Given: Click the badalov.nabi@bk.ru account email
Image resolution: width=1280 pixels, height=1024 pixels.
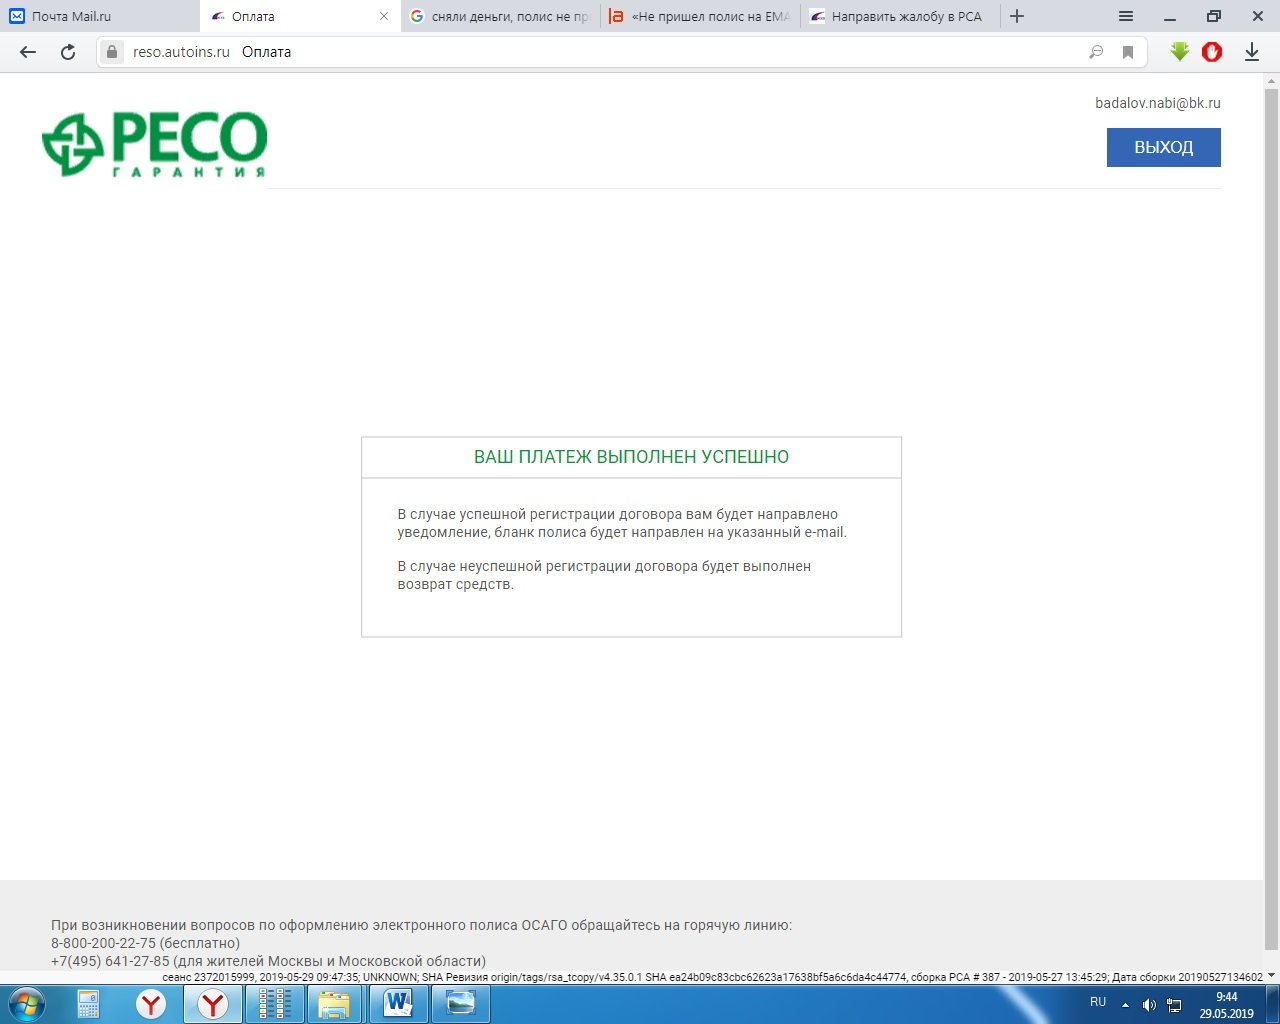Looking at the screenshot, I should [x=1158, y=103].
